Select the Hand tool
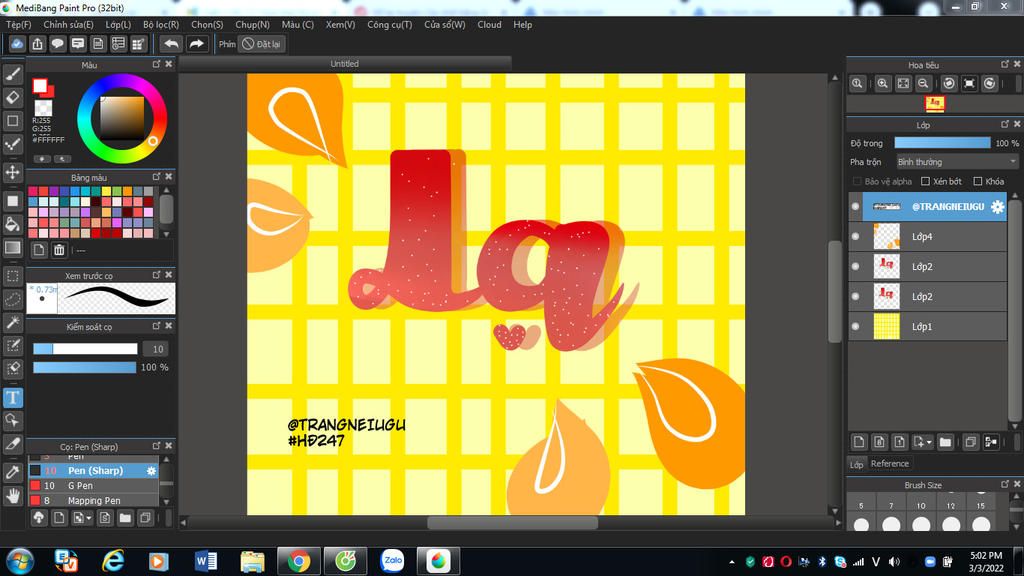The height and width of the screenshot is (576, 1024). pyautogui.click(x=12, y=496)
